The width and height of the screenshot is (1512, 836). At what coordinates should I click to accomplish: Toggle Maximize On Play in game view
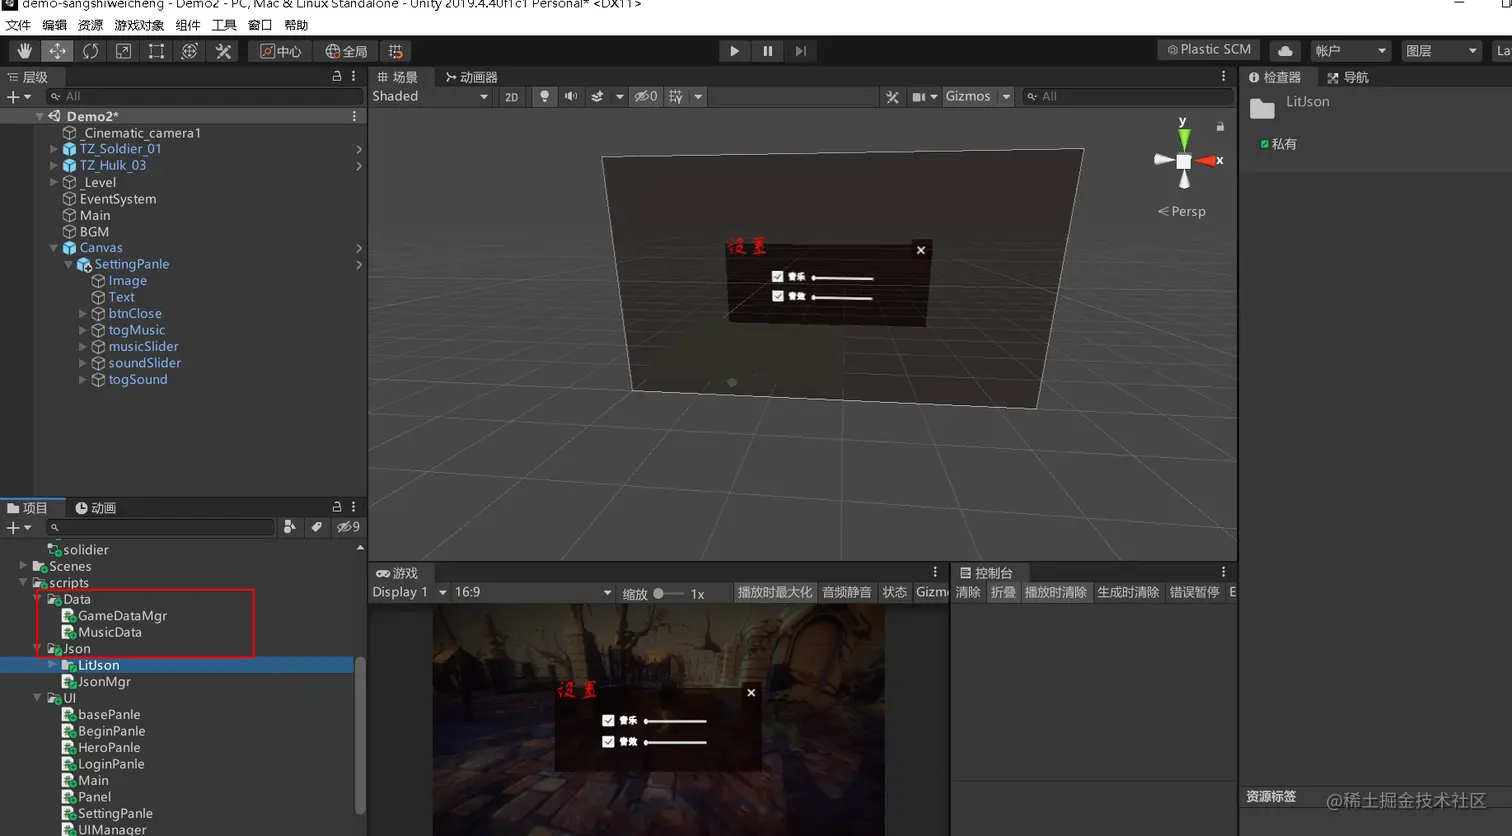coord(775,592)
